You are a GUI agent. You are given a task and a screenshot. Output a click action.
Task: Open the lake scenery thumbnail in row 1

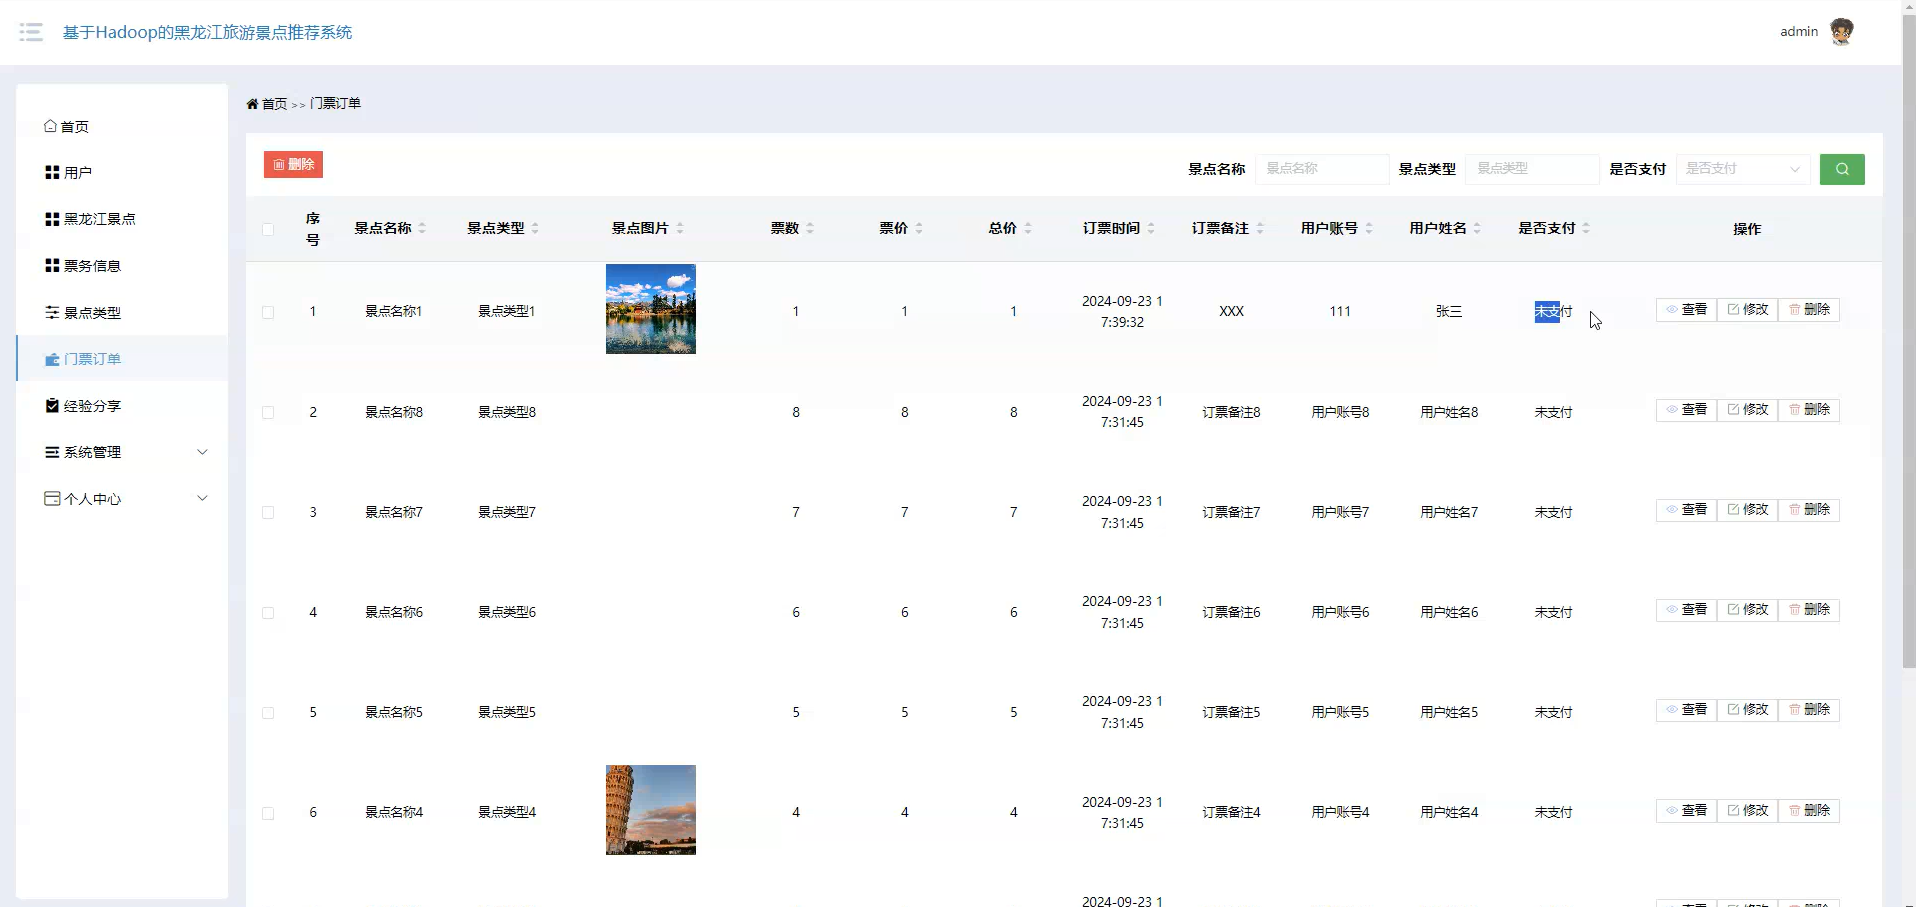click(651, 309)
